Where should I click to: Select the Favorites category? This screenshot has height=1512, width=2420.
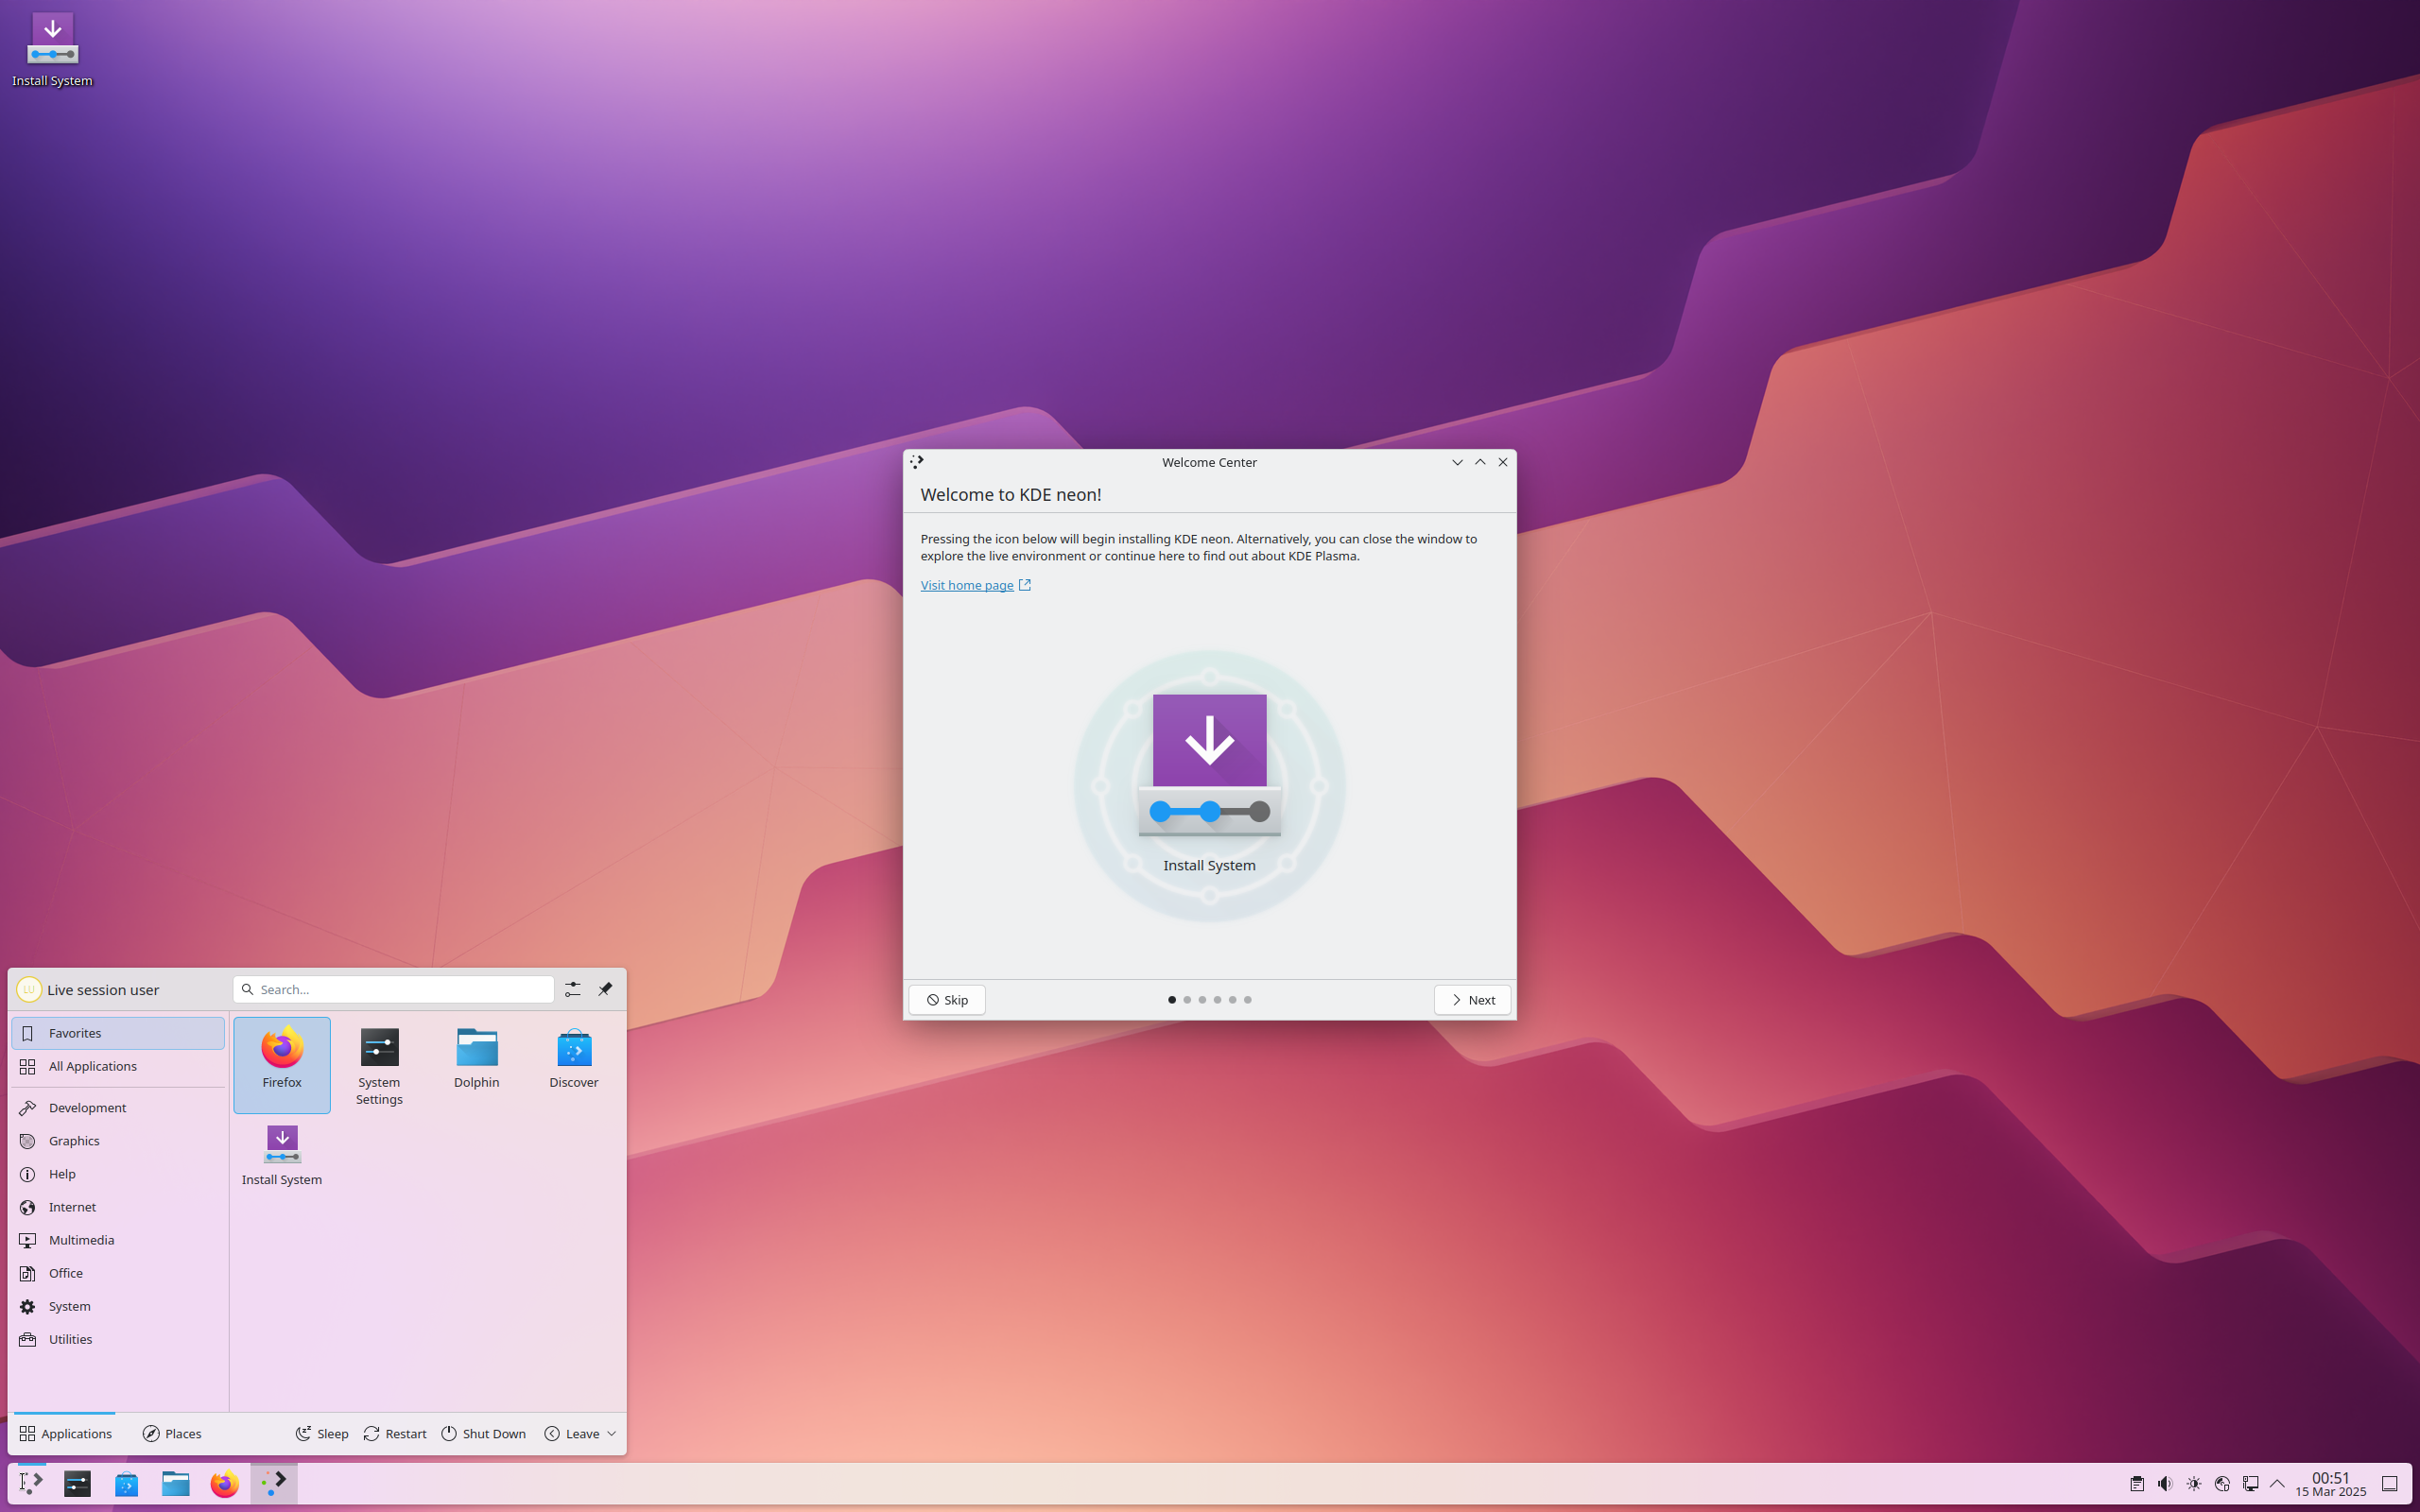click(x=118, y=1033)
